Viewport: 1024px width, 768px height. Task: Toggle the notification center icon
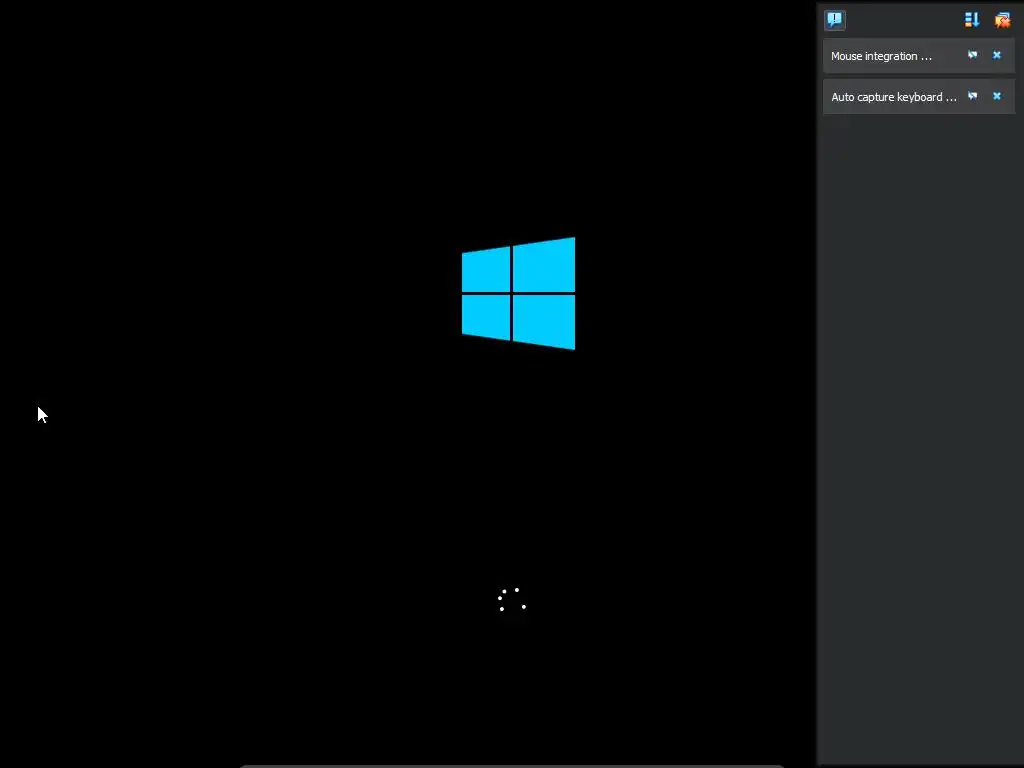point(835,20)
